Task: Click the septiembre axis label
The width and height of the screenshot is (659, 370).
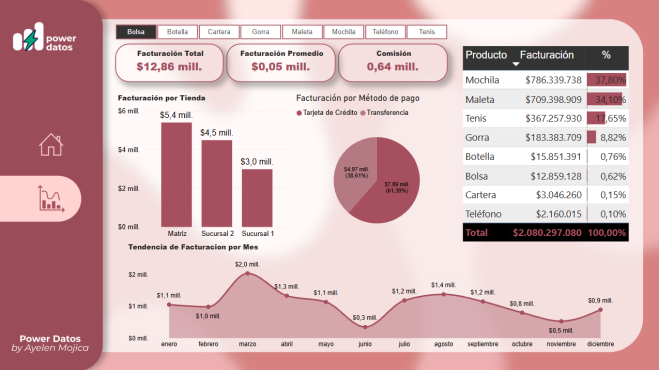Action: 483,344
